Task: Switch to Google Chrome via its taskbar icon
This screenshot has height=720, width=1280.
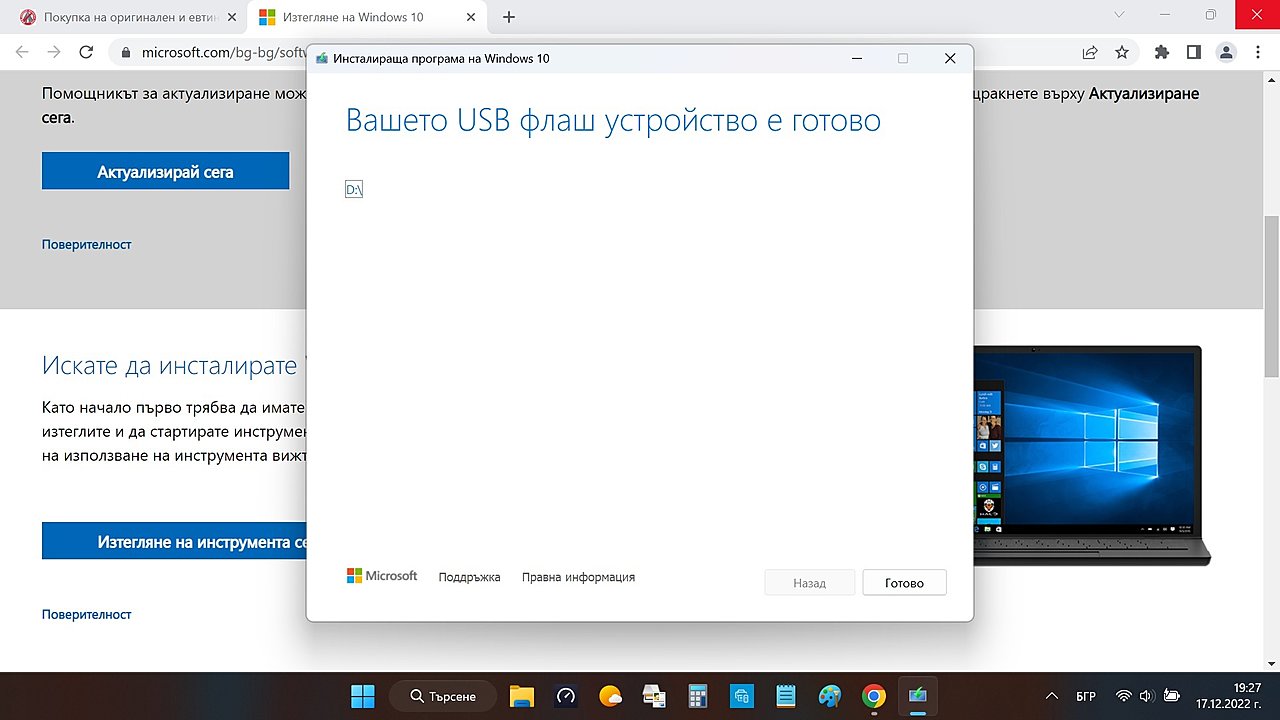Action: [873, 696]
